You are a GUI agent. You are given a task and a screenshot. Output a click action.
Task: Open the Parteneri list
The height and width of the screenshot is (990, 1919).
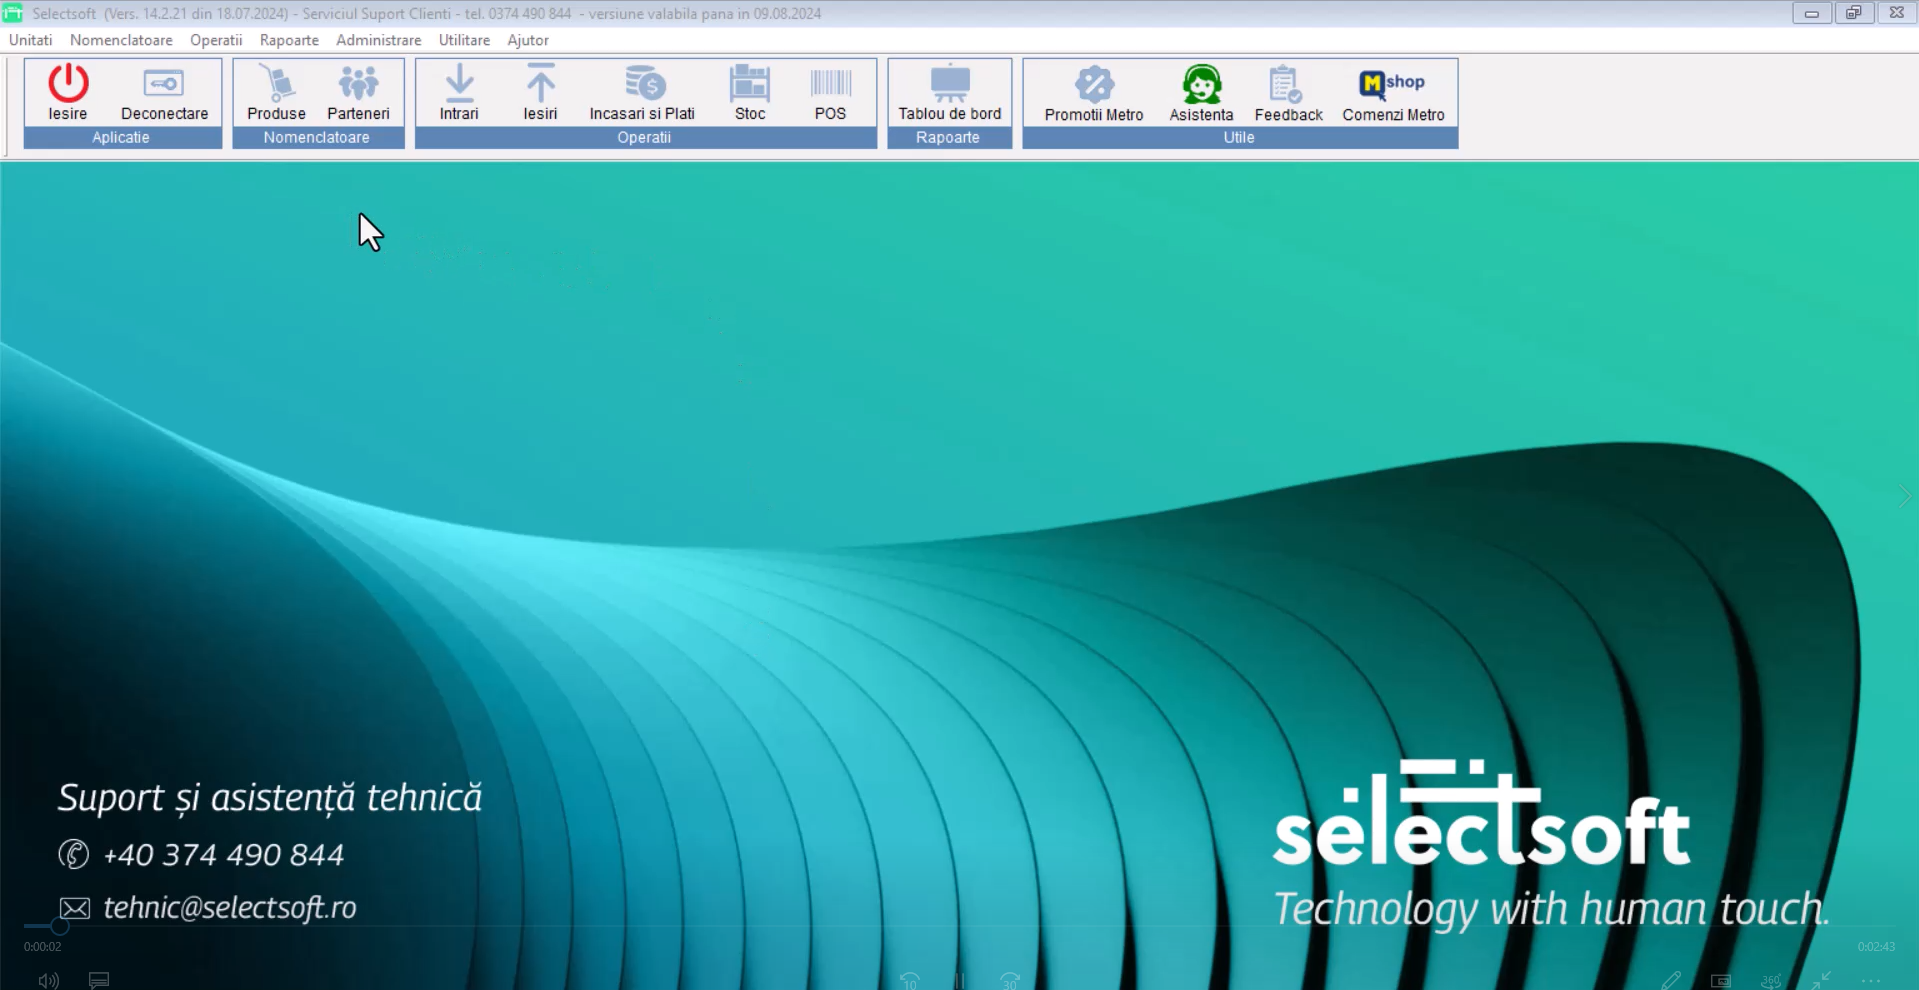coord(358,92)
